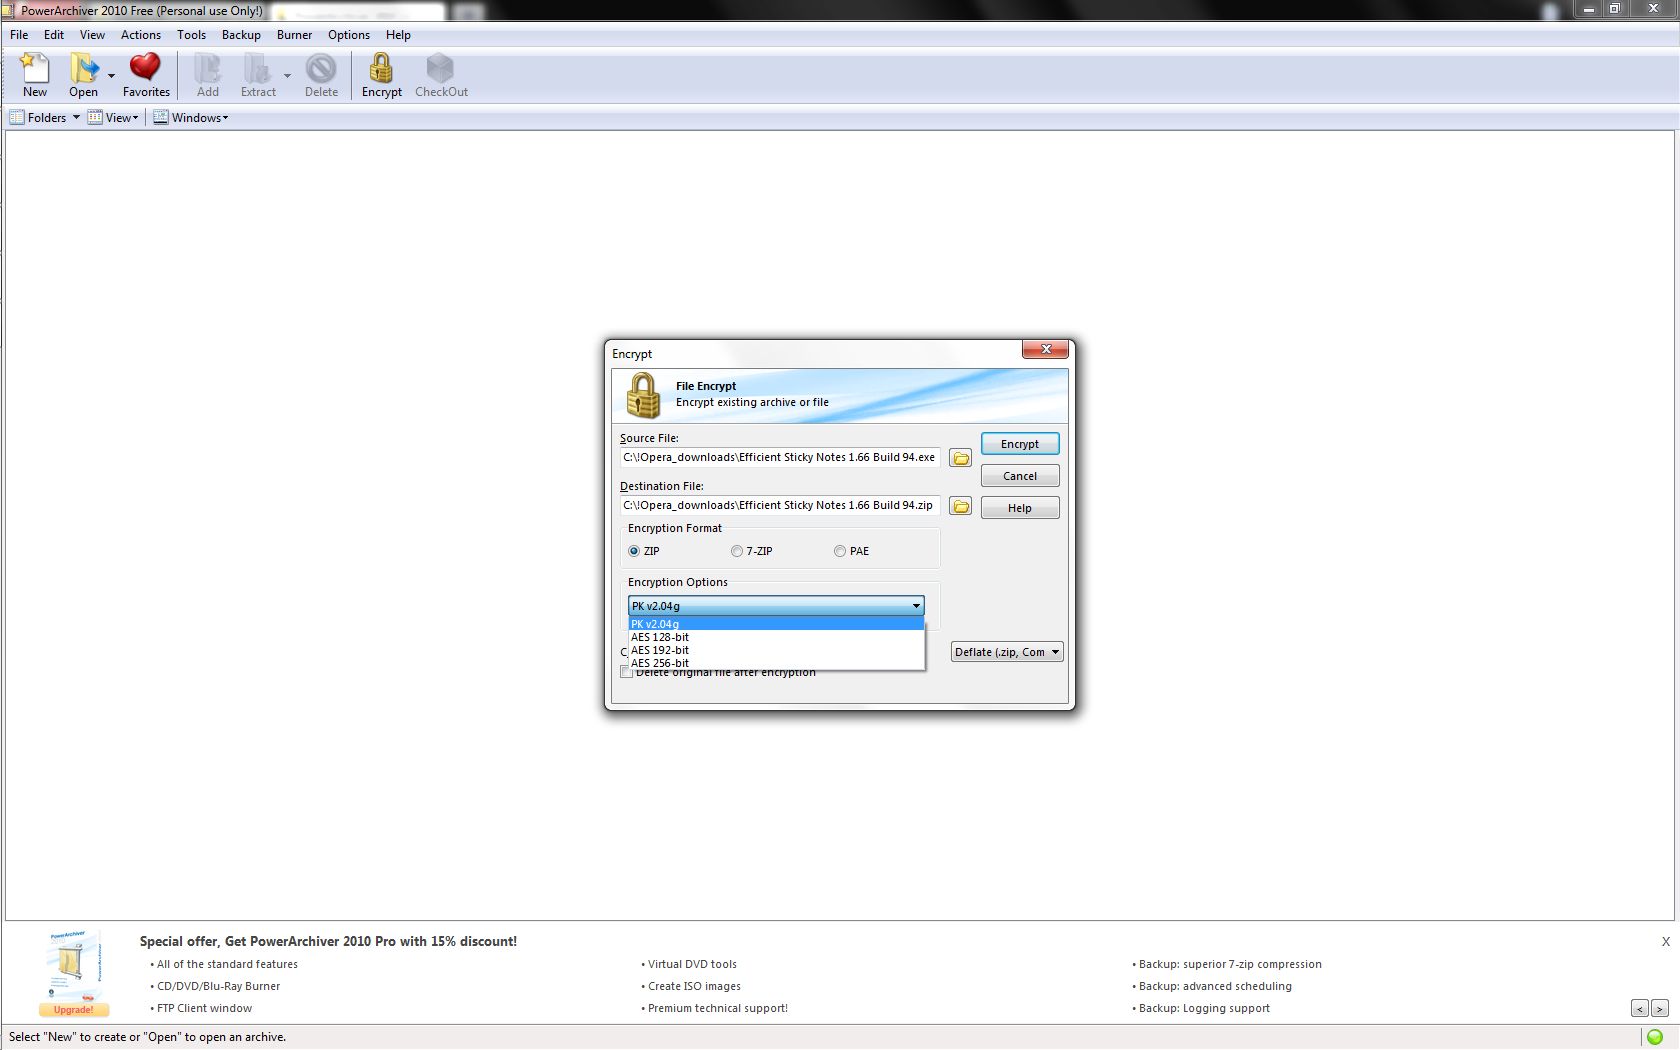This screenshot has width=1680, height=1050.
Task: Click the "Backup: advanced scheduling" offer text
Action: click(x=1215, y=986)
